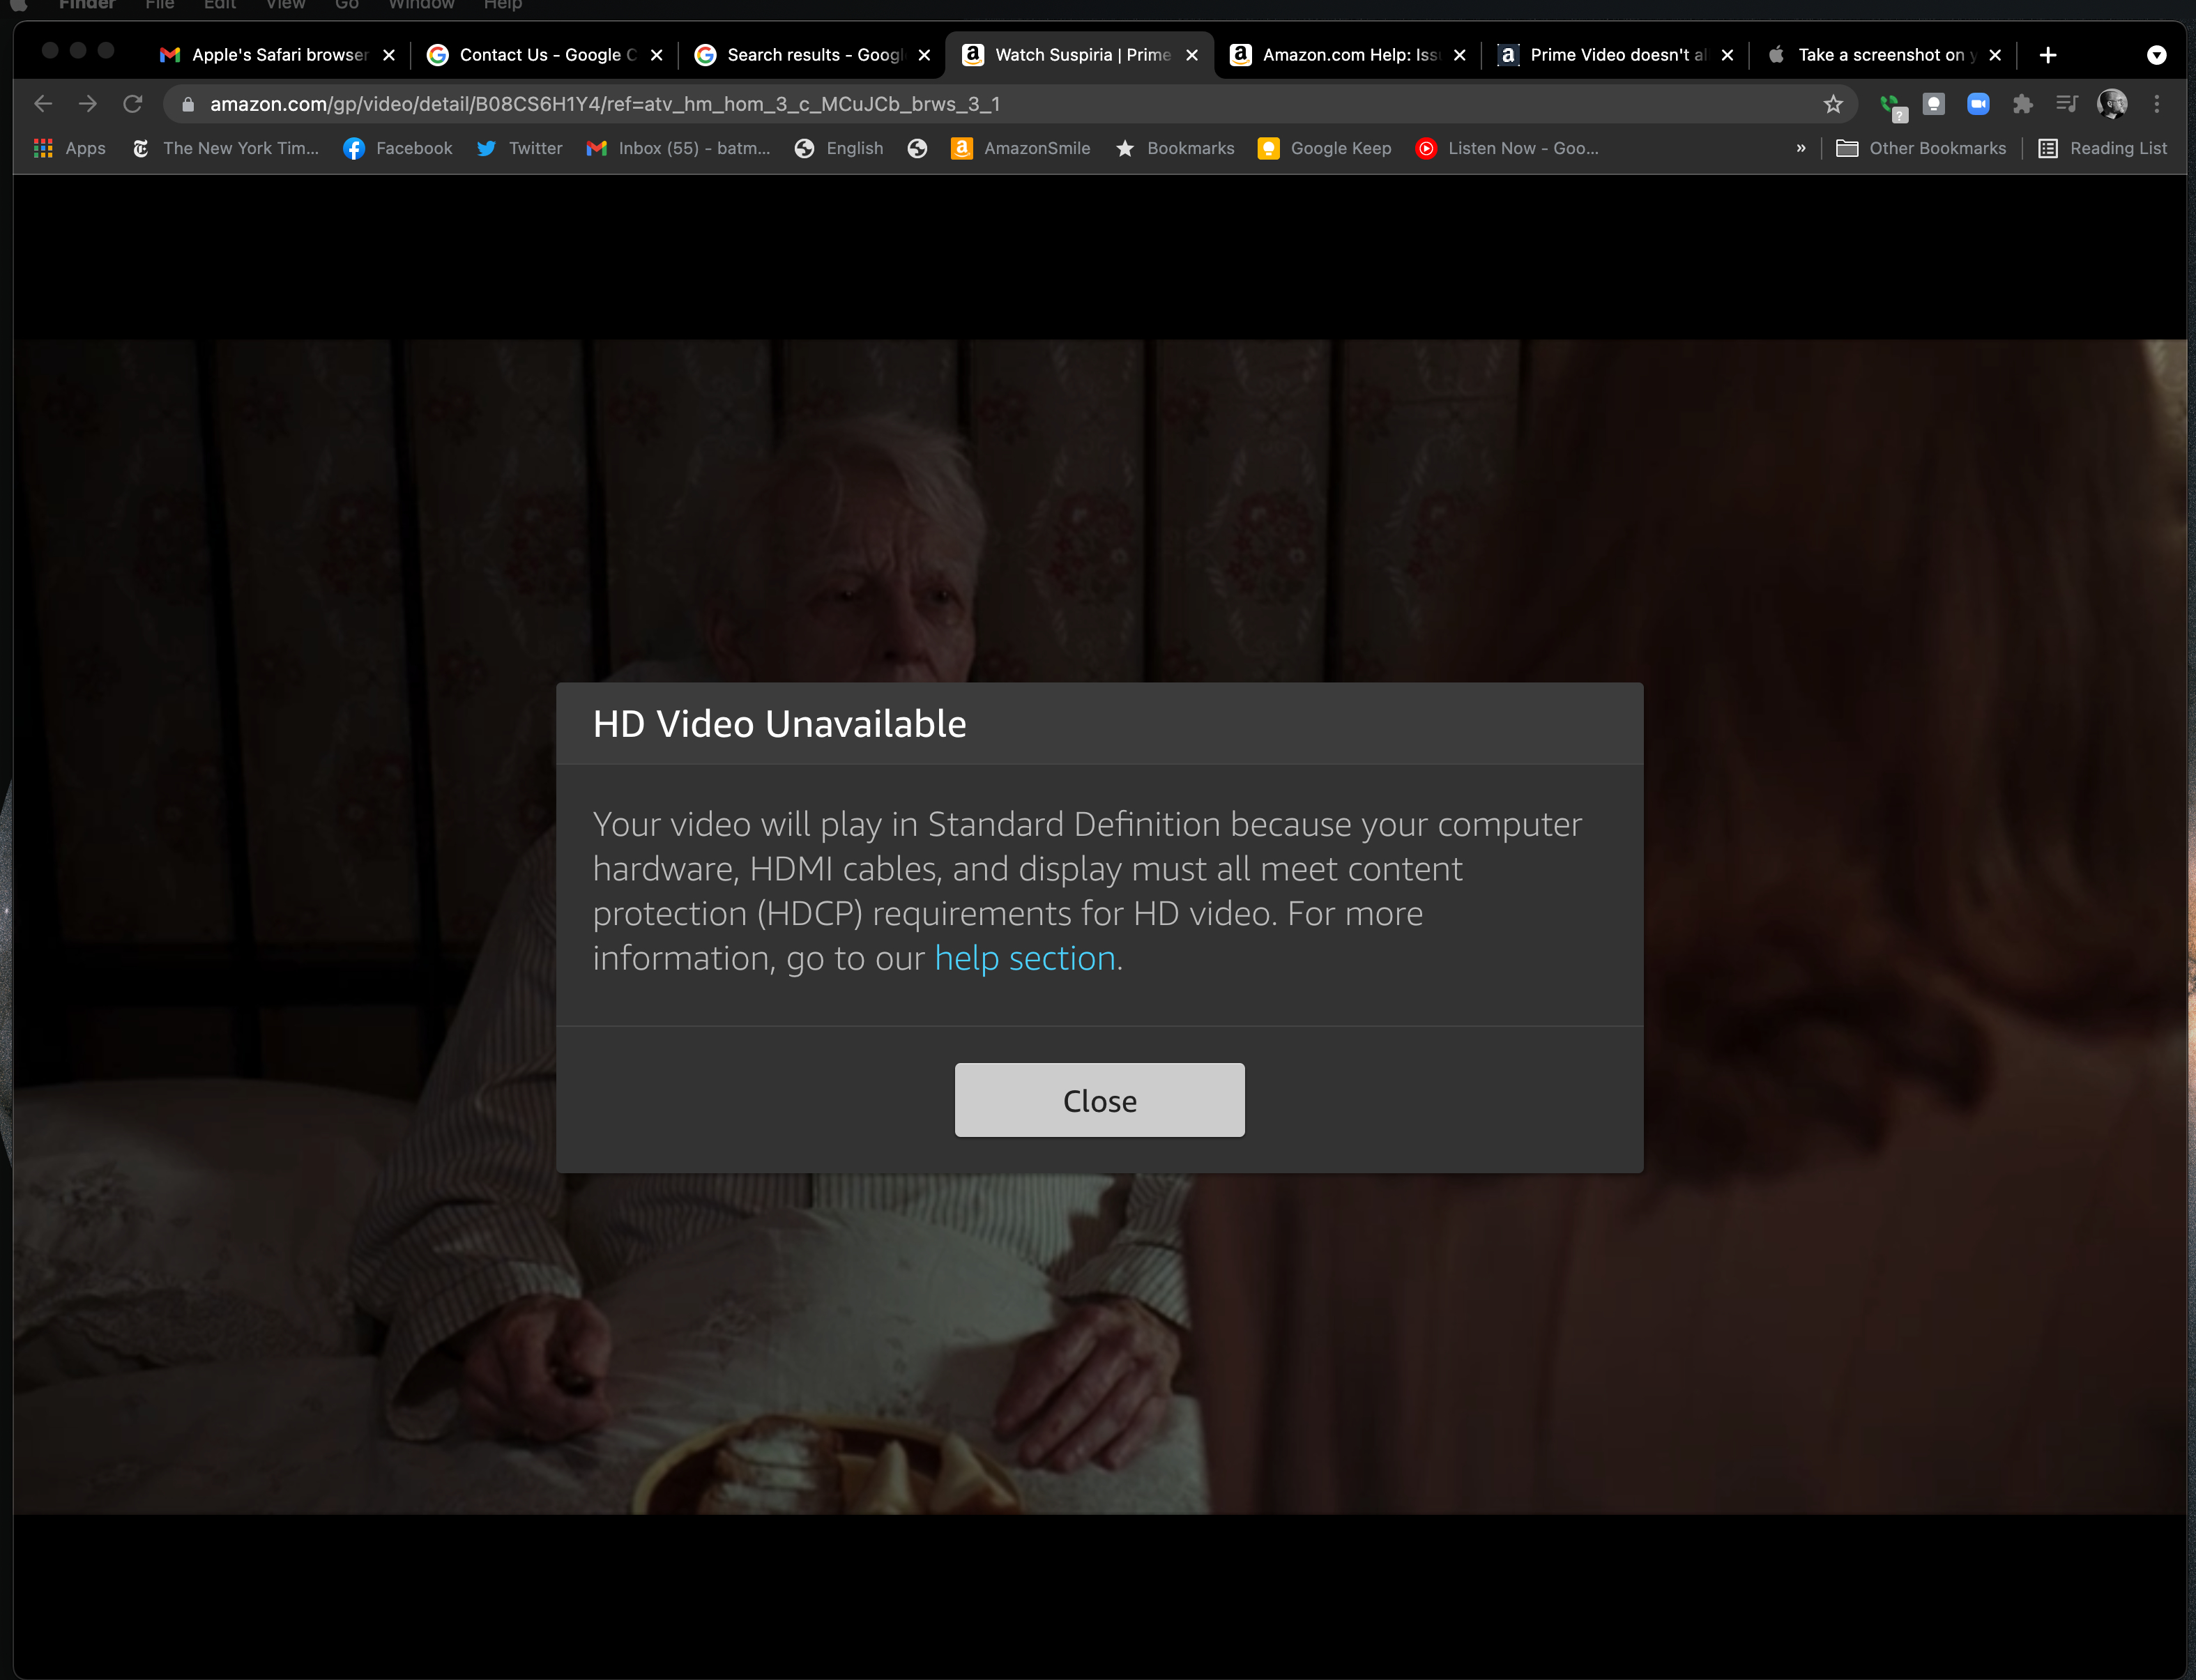Reload the Amazon video page
This screenshot has width=2196, height=1680.
[x=133, y=104]
